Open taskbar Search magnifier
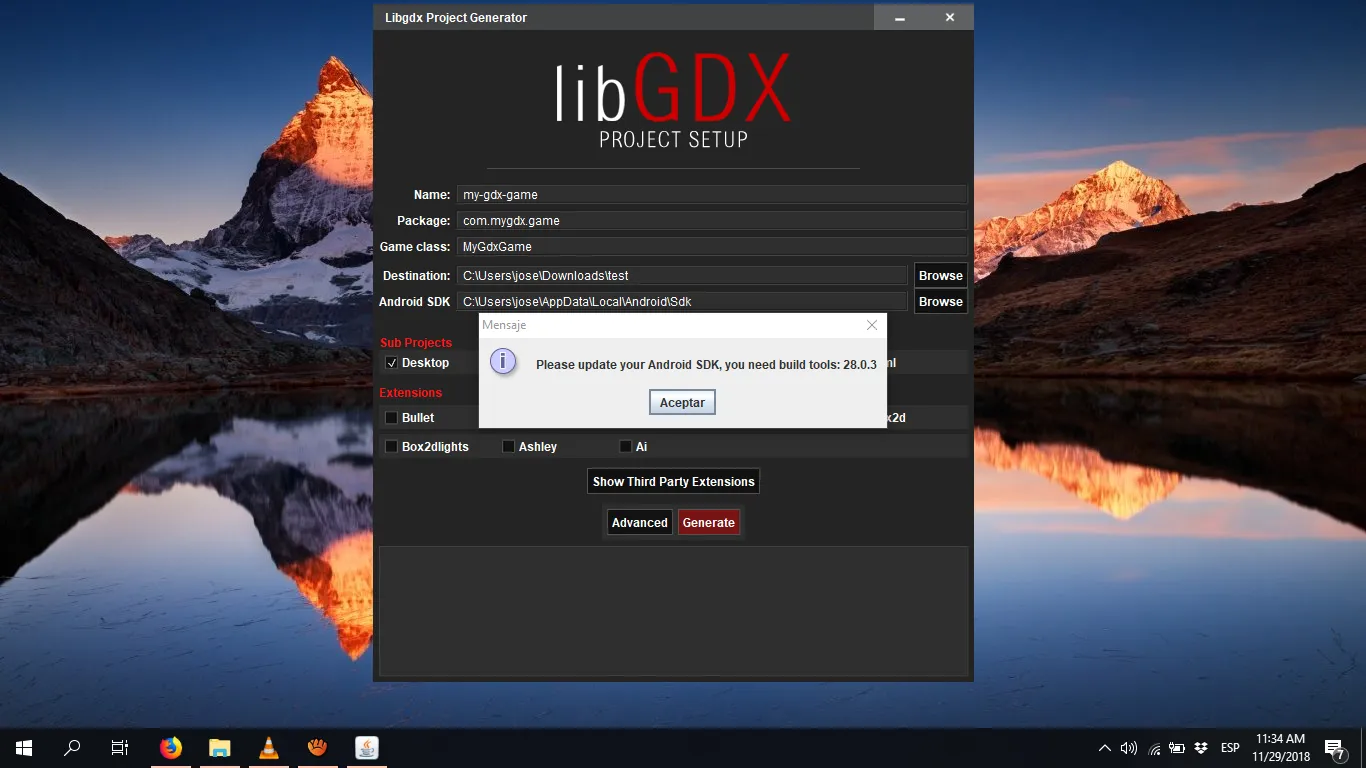The width and height of the screenshot is (1366, 768). (x=72, y=747)
